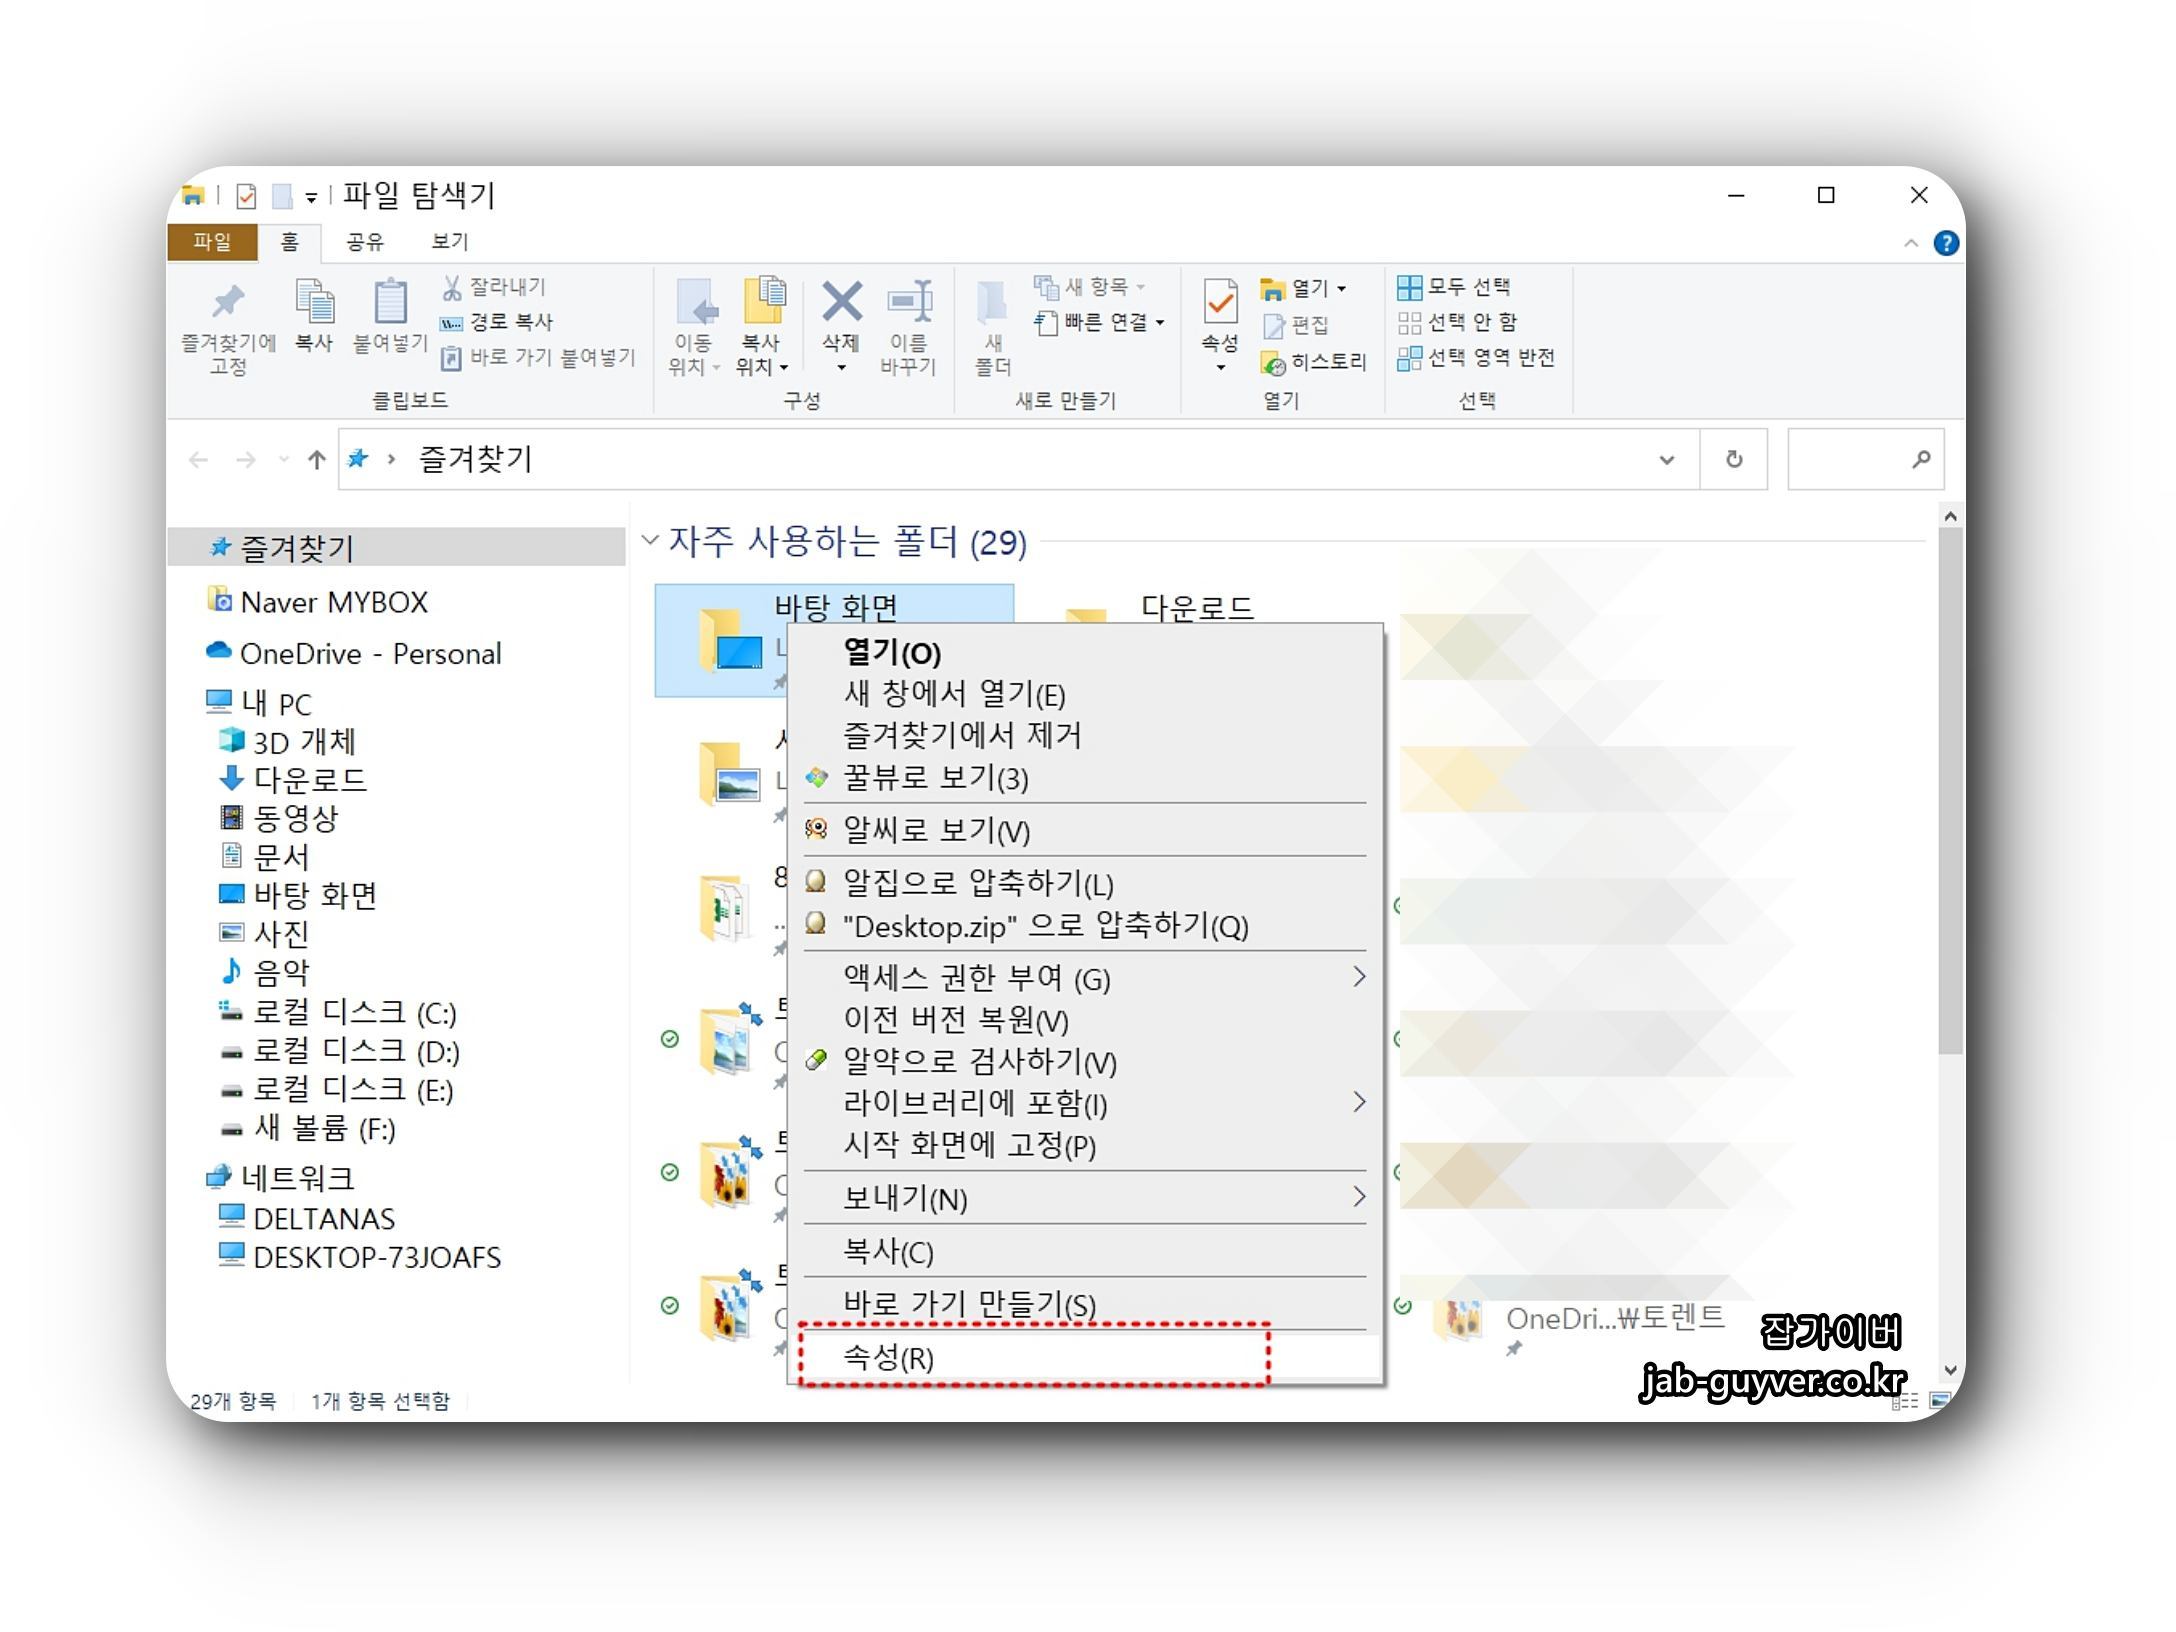Click the 이름 바꾸기 rename icon

pos(908,303)
